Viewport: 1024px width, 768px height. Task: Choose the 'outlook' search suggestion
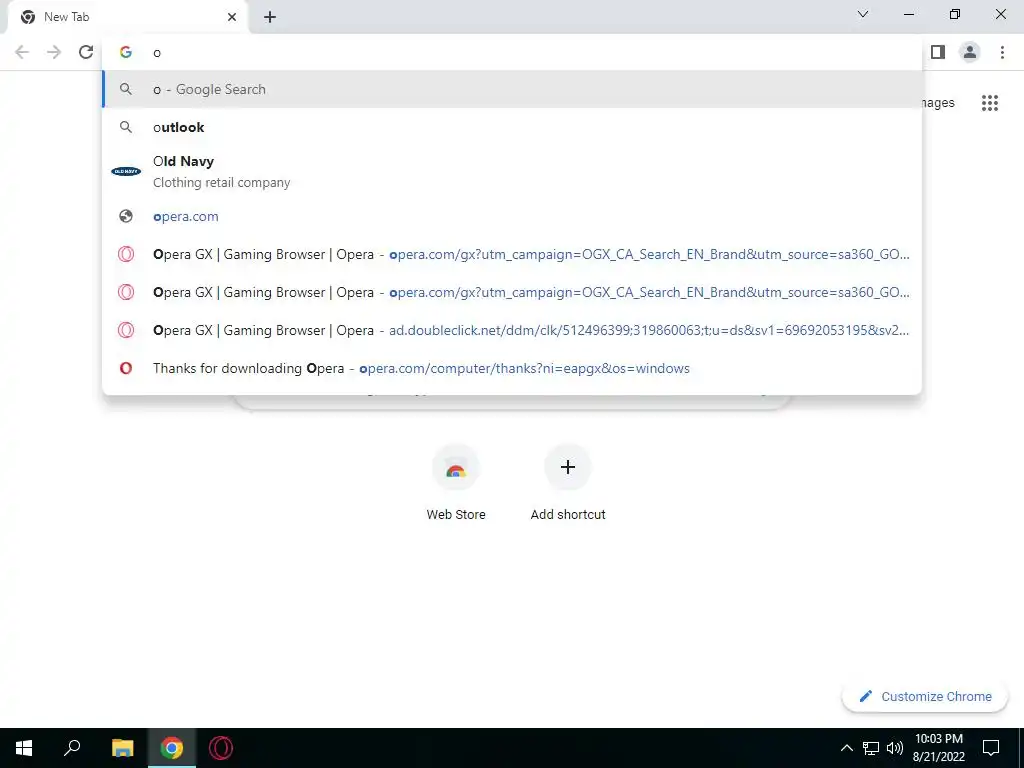[x=513, y=127]
